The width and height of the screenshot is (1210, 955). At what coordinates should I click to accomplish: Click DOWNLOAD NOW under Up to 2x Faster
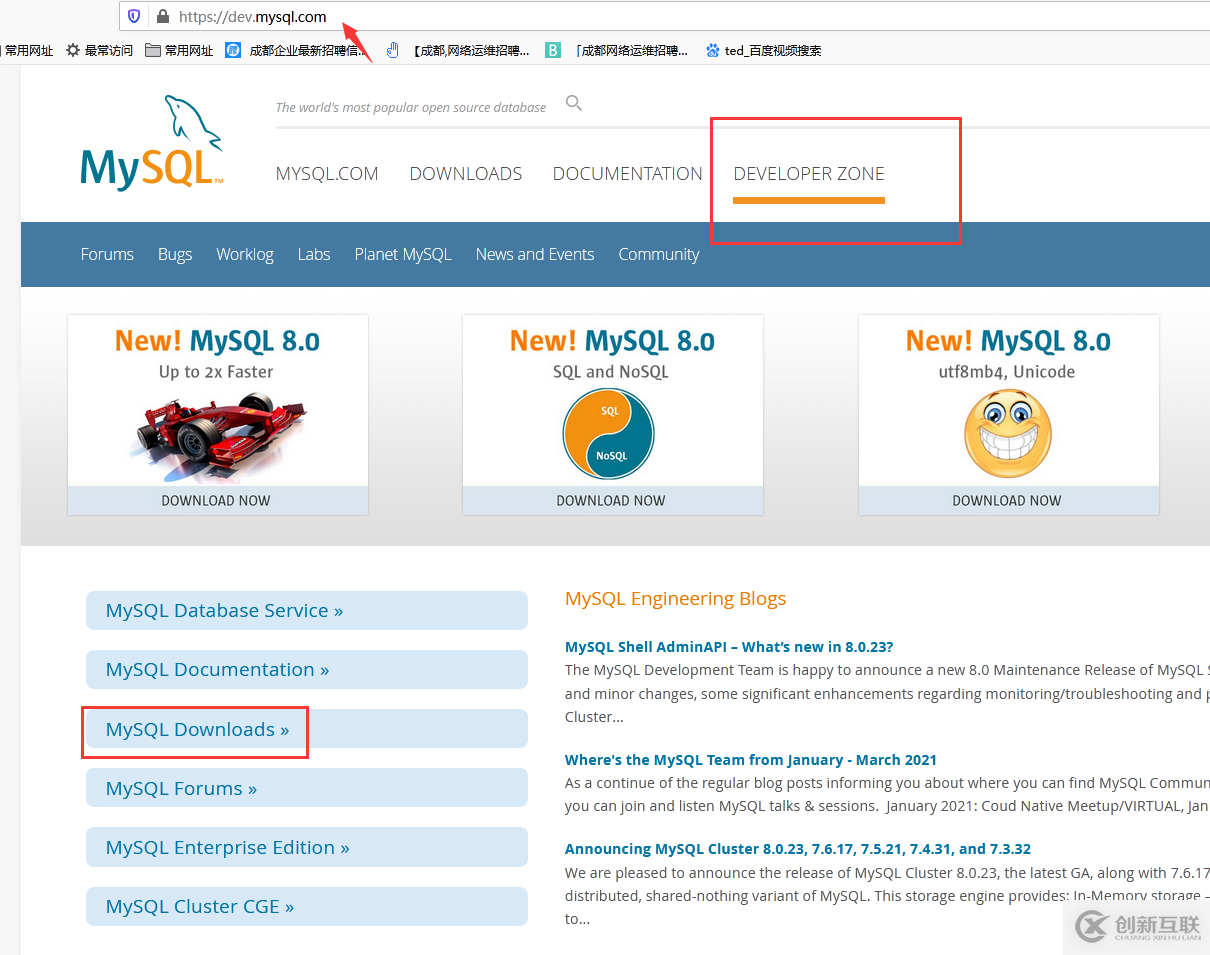(216, 500)
